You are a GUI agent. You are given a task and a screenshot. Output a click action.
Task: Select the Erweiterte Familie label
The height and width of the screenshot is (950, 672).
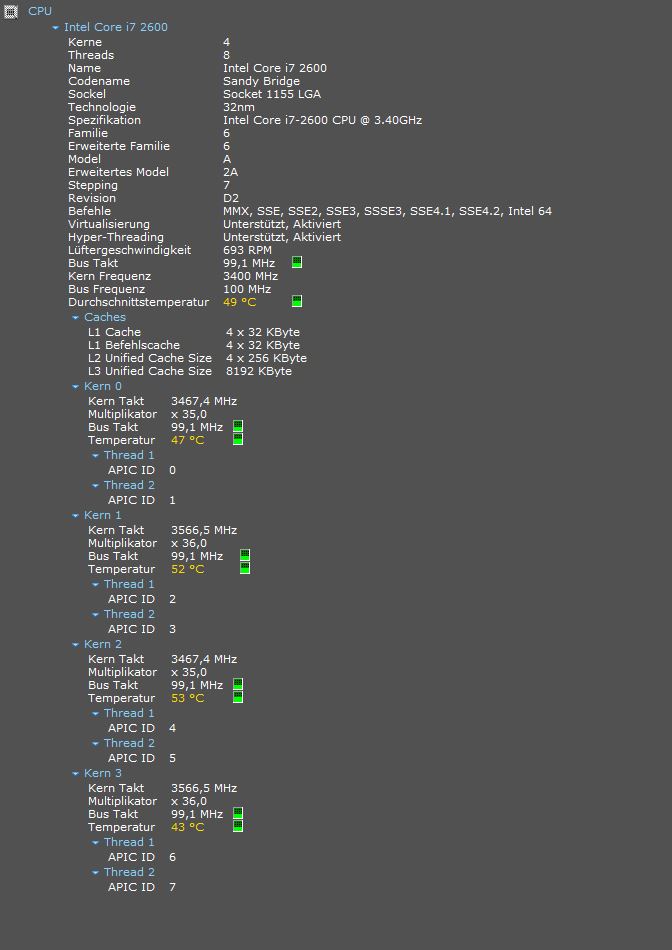coord(119,146)
